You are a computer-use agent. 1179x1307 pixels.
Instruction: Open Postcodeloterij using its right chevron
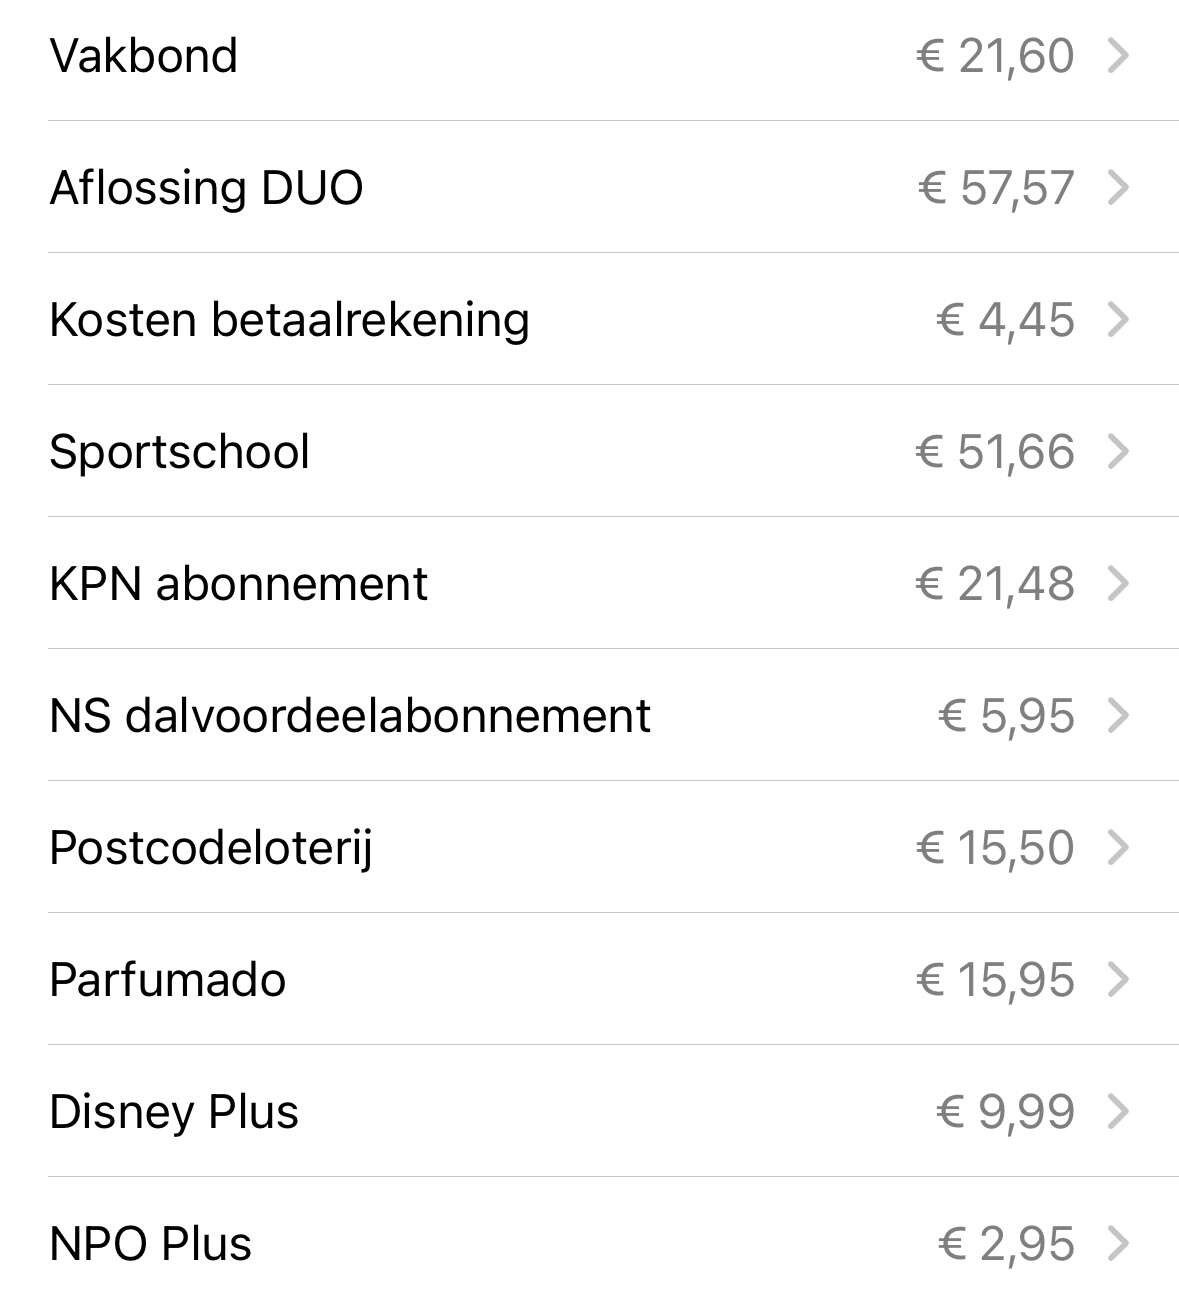[x=1119, y=848]
